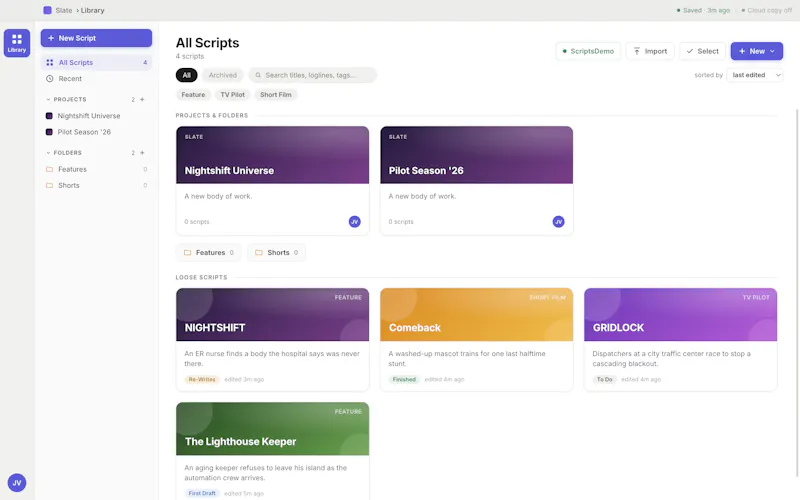Open the sorted by last edited dropdown
The width and height of the screenshot is (800, 500).
[755, 75]
